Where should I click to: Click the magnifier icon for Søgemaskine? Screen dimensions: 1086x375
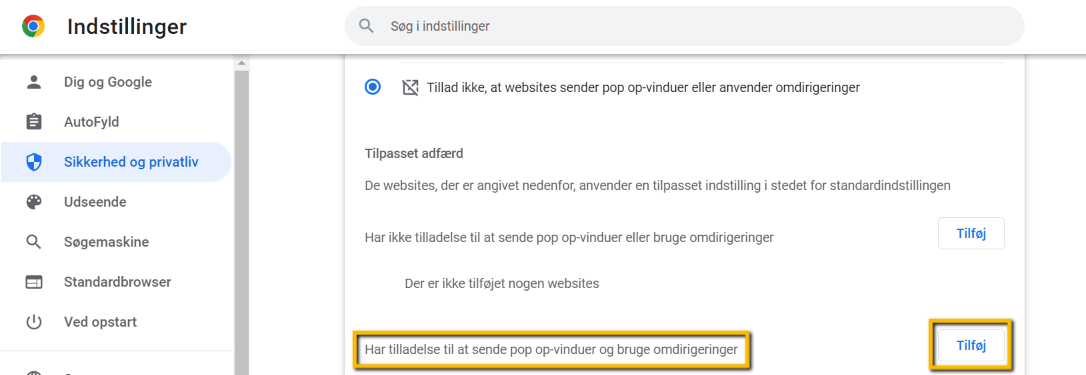[x=34, y=243]
